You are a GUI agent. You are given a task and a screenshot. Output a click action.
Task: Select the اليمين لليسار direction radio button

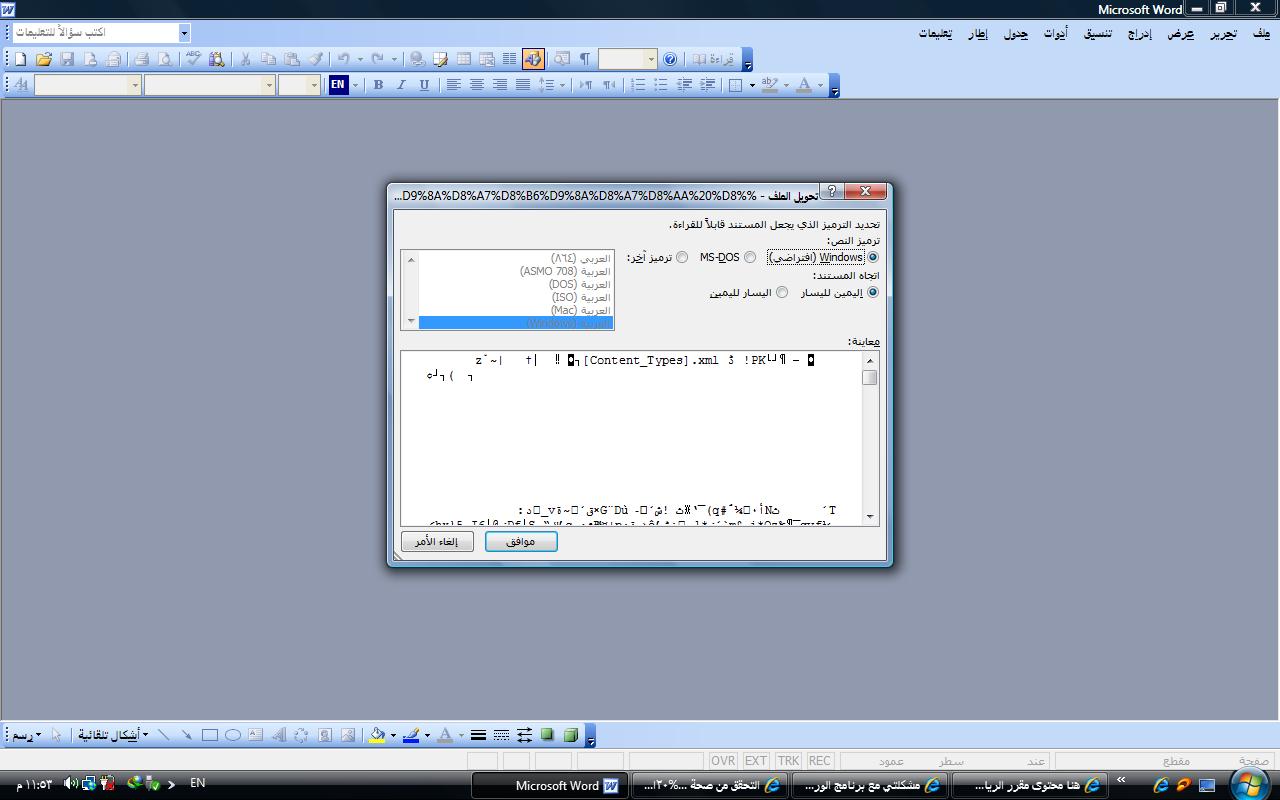coord(872,293)
